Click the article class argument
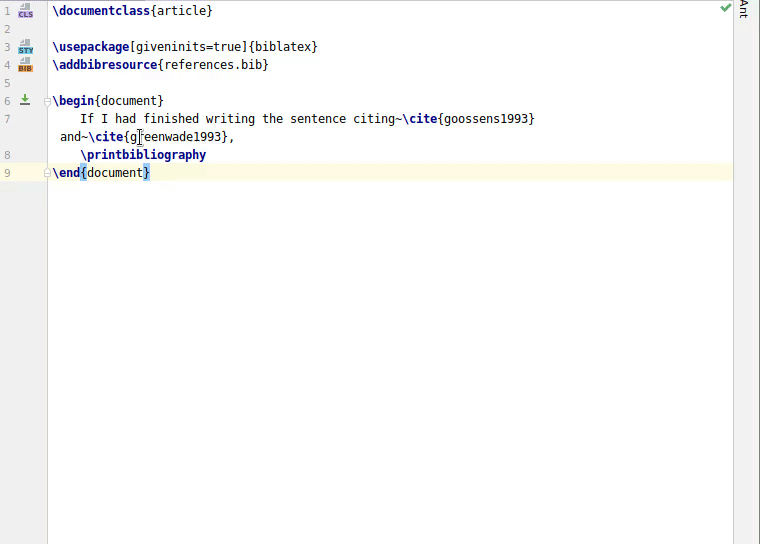Image resolution: width=760 pixels, height=544 pixels. pyautogui.click(x=181, y=11)
